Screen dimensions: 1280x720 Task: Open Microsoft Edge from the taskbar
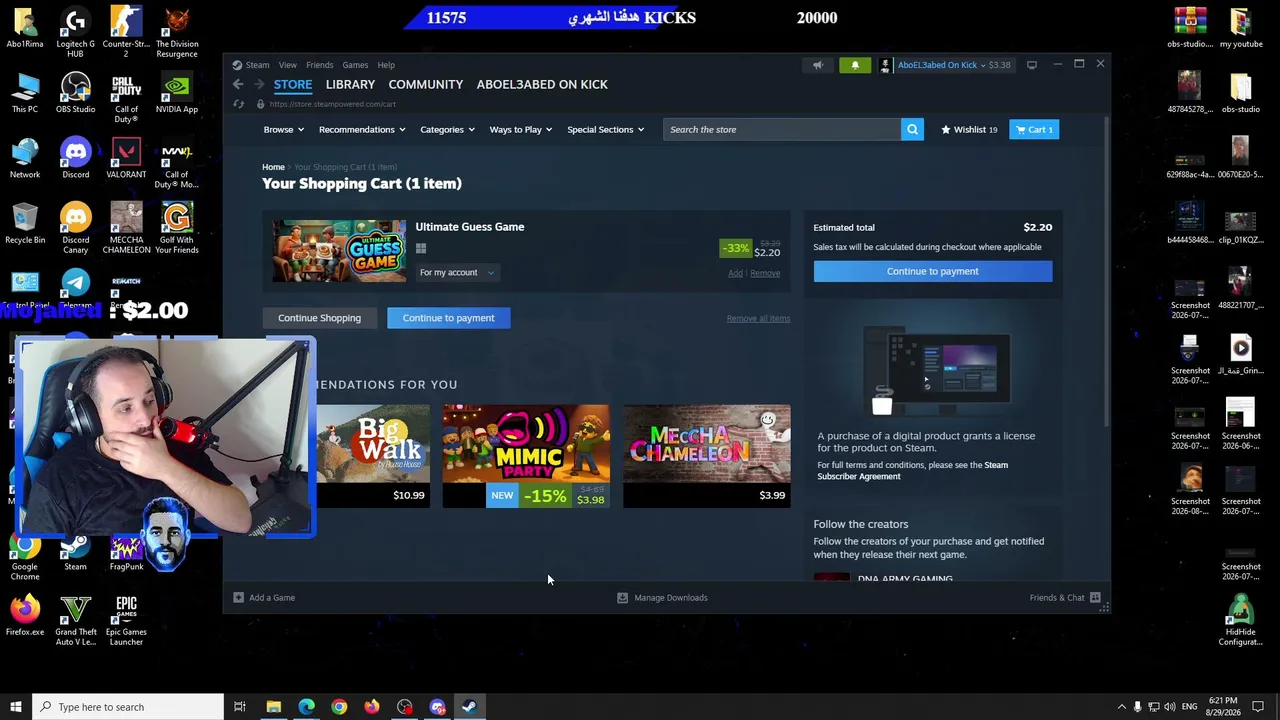click(x=306, y=707)
